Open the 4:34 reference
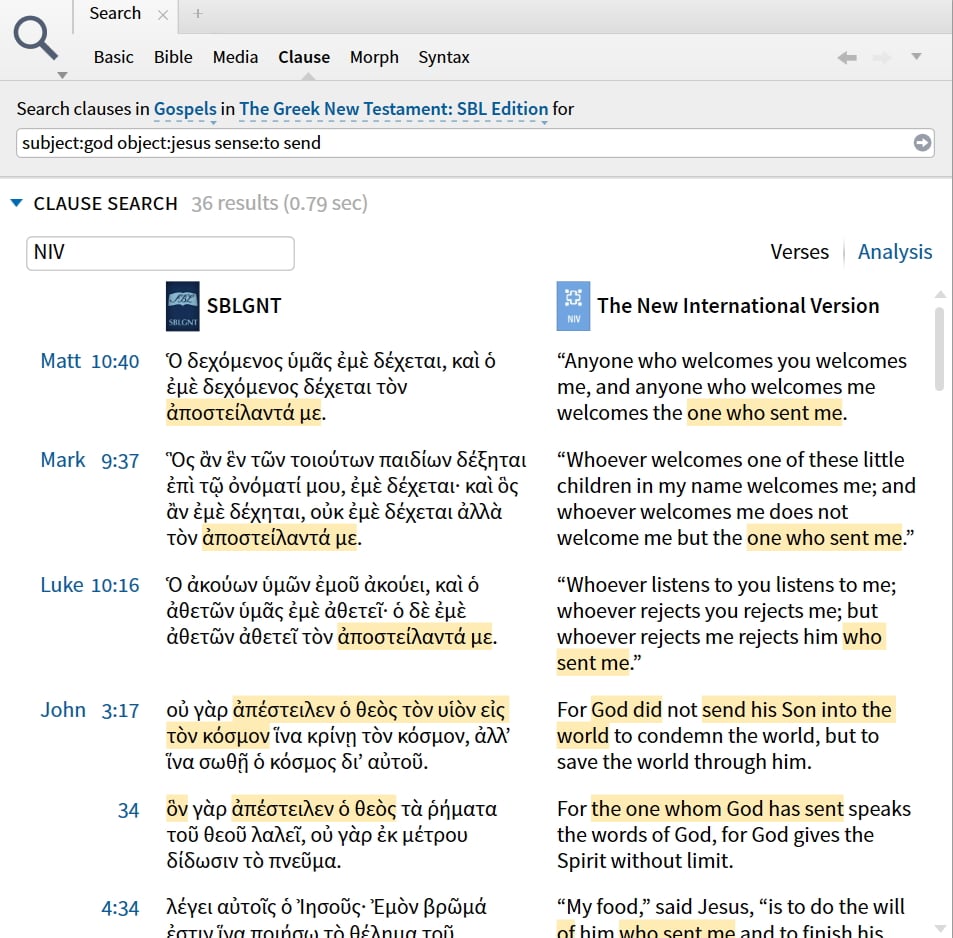Screen dimensions: 953x938 [120, 908]
